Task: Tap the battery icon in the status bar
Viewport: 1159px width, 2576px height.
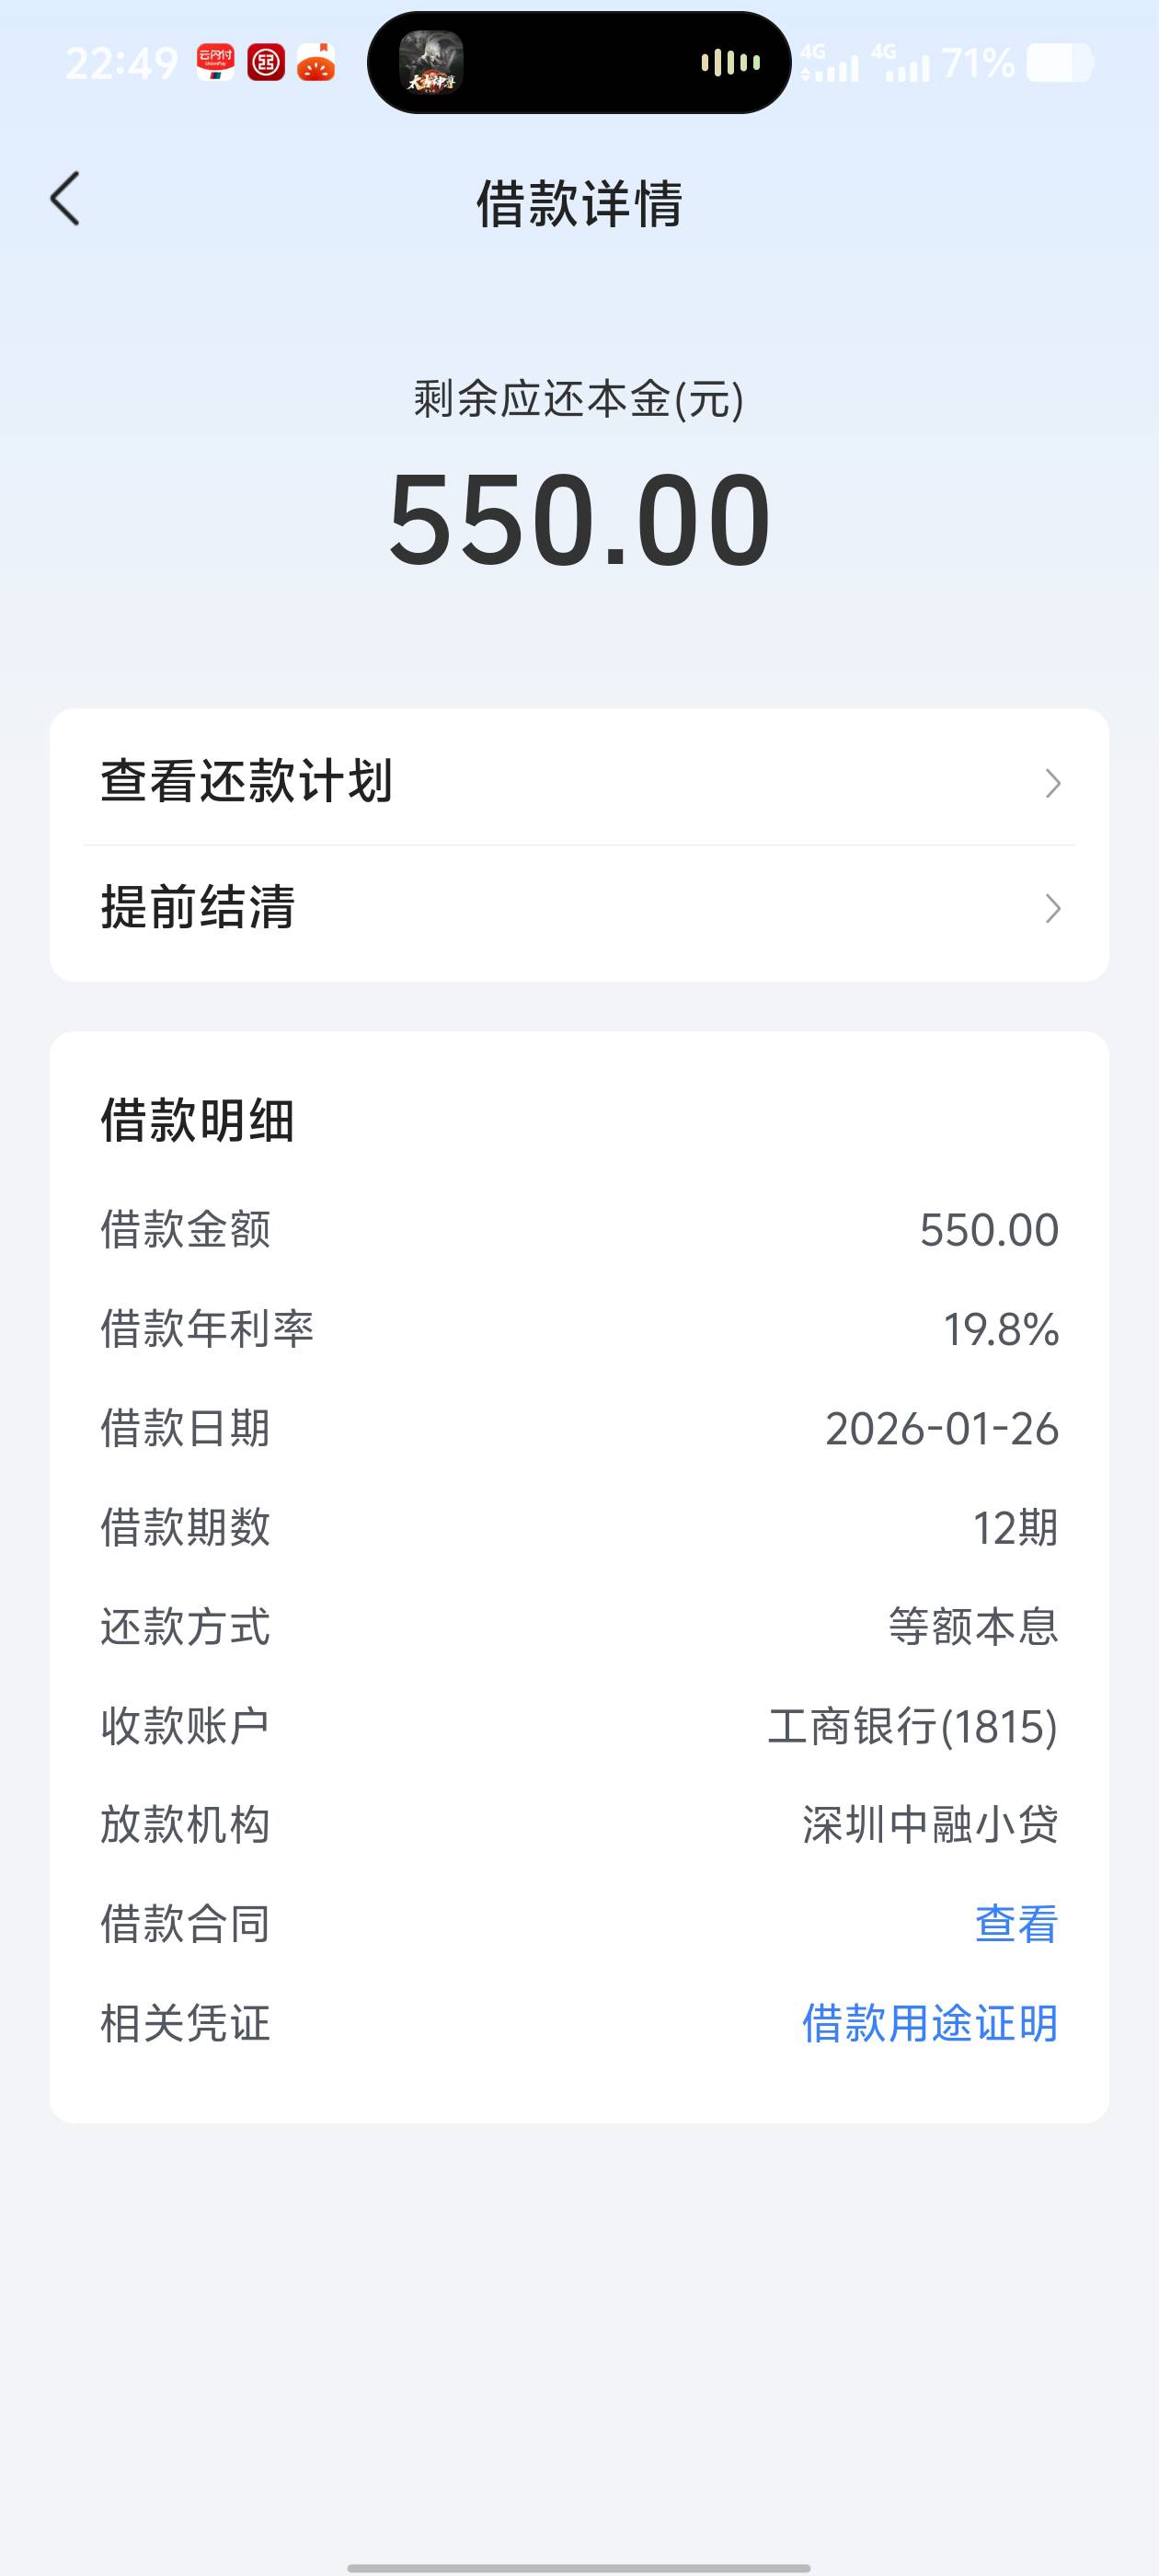Action: click(1060, 63)
